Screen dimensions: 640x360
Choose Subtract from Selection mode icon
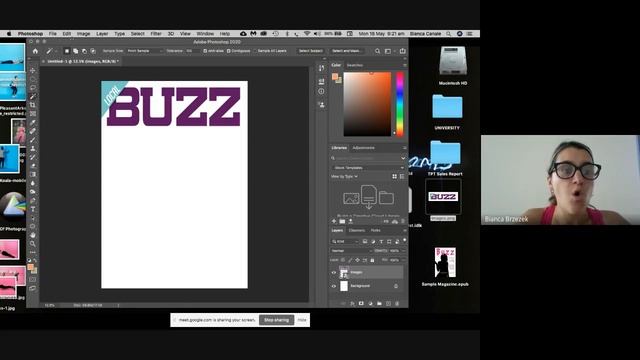pyautogui.click(x=84, y=51)
